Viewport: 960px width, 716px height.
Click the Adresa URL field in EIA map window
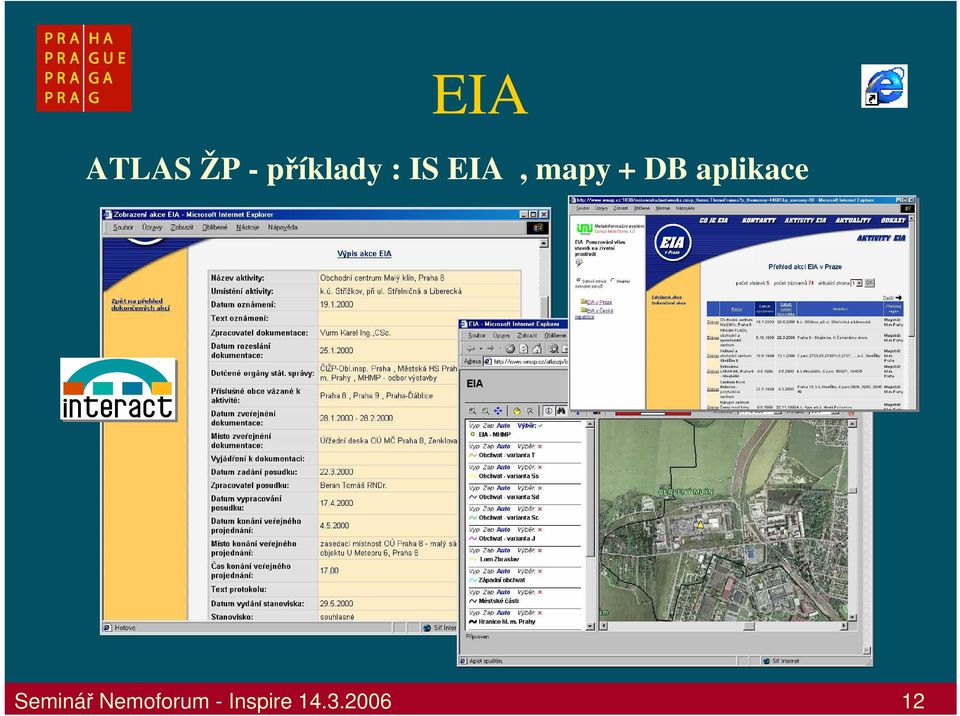point(525,361)
